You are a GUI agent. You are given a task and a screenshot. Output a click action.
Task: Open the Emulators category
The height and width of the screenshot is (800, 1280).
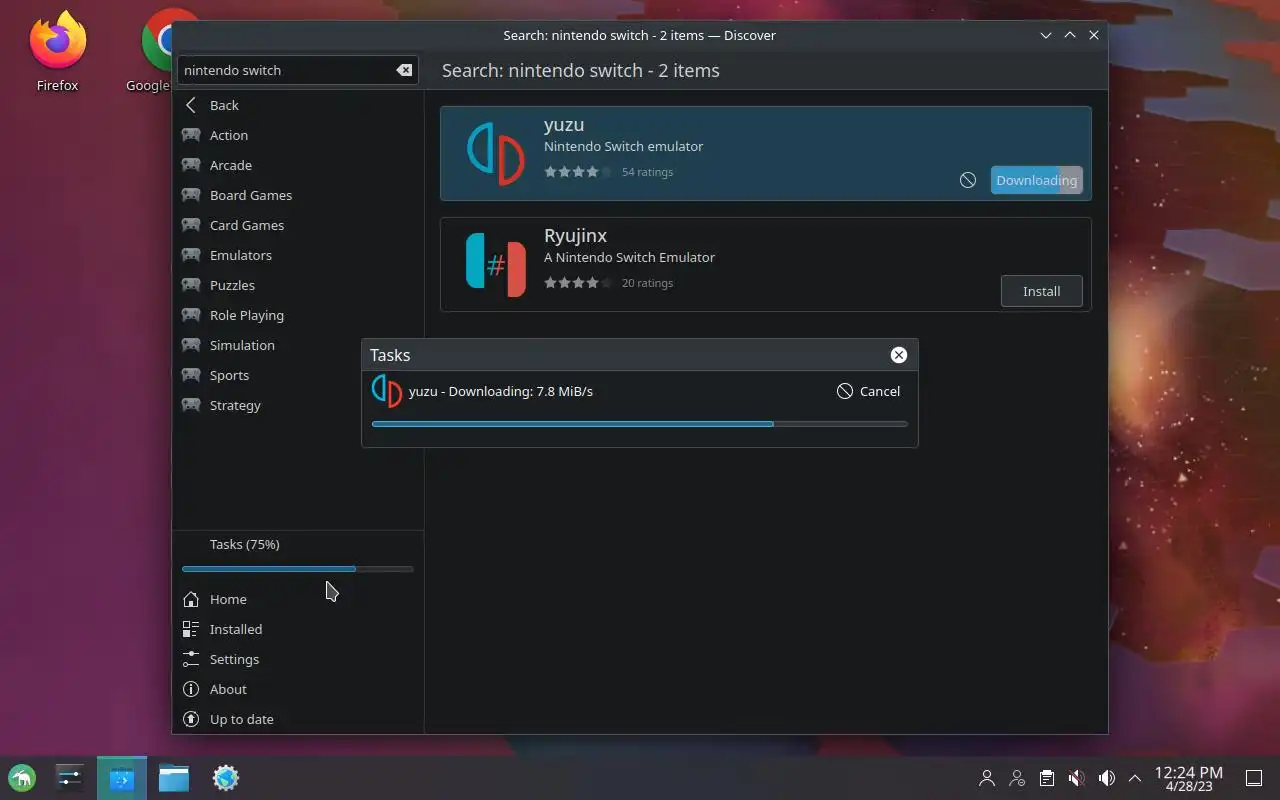(x=298, y=255)
